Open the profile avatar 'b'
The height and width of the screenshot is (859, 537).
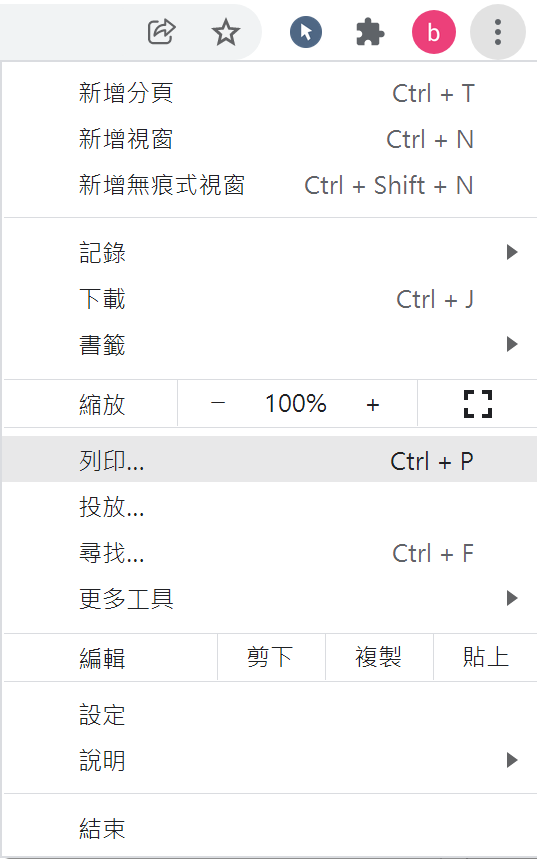[x=433, y=32]
